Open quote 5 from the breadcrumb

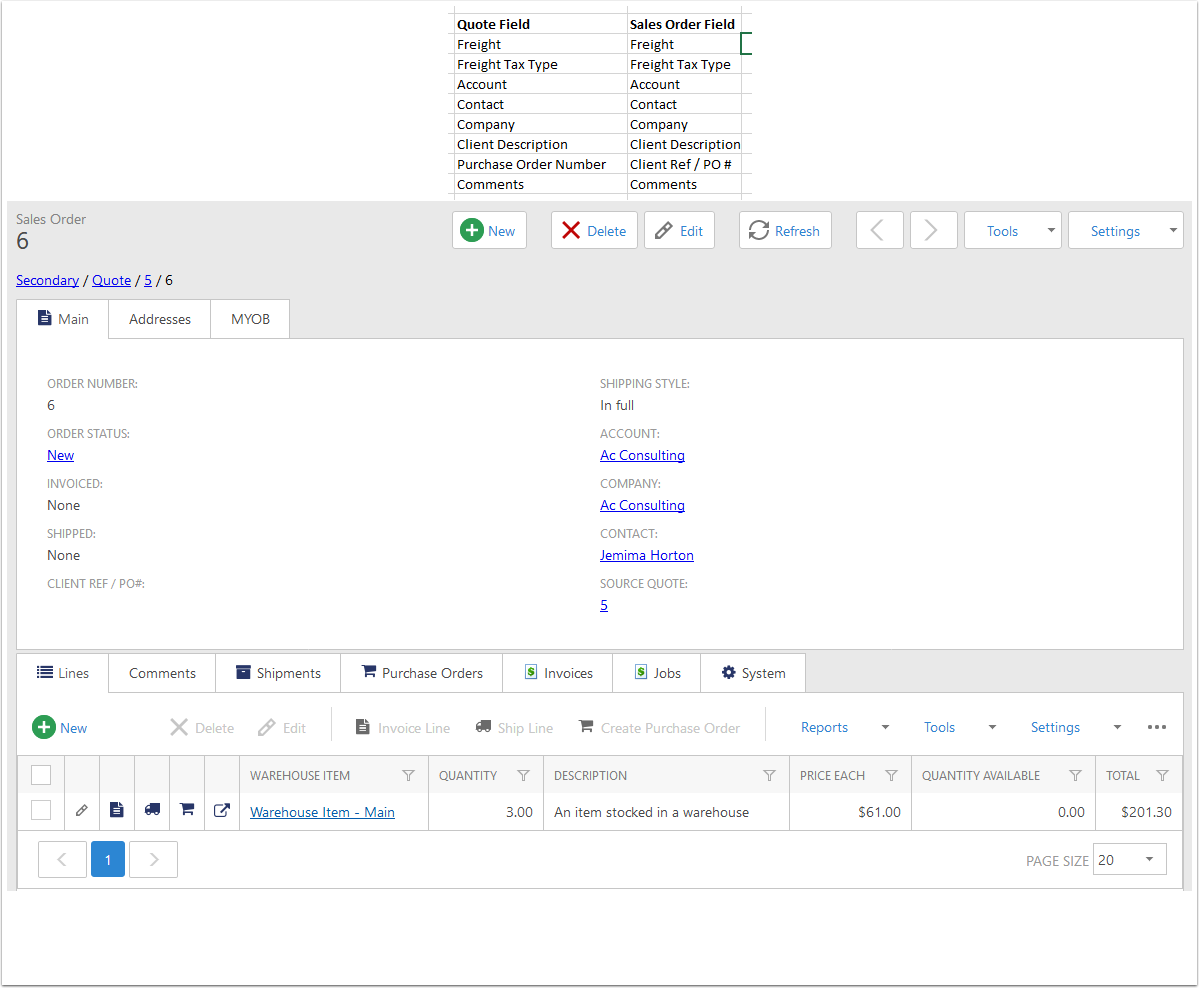coord(148,280)
